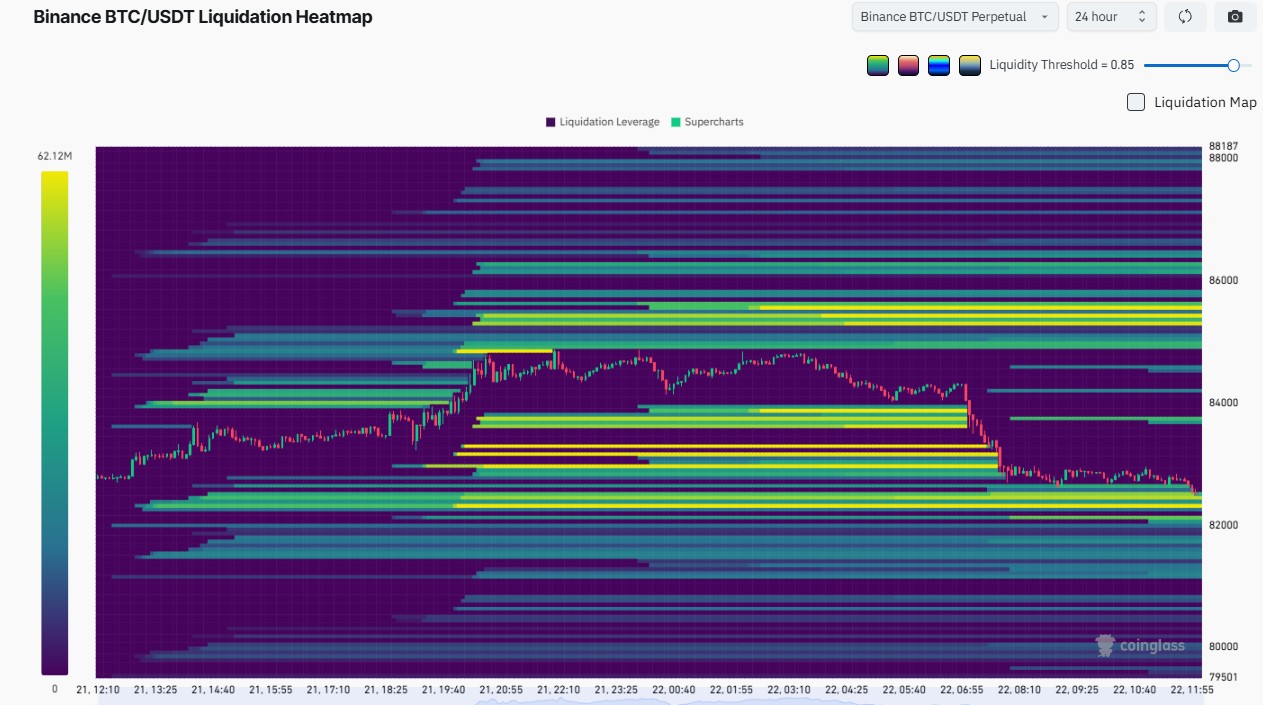
Task: Click the 62.12M scale maximum label
Action: [54, 156]
